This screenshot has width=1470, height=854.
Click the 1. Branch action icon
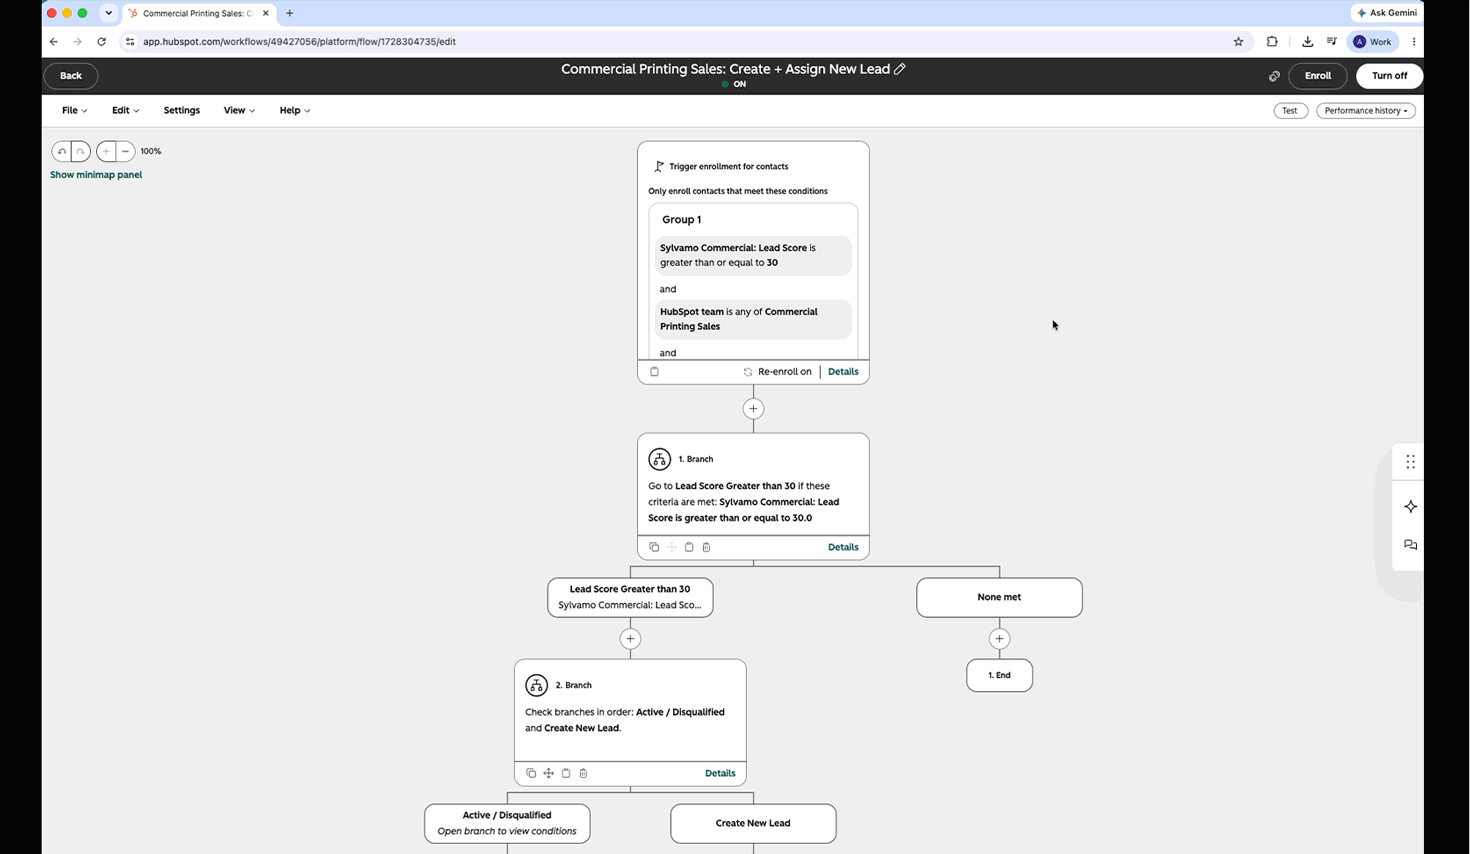(x=659, y=459)
